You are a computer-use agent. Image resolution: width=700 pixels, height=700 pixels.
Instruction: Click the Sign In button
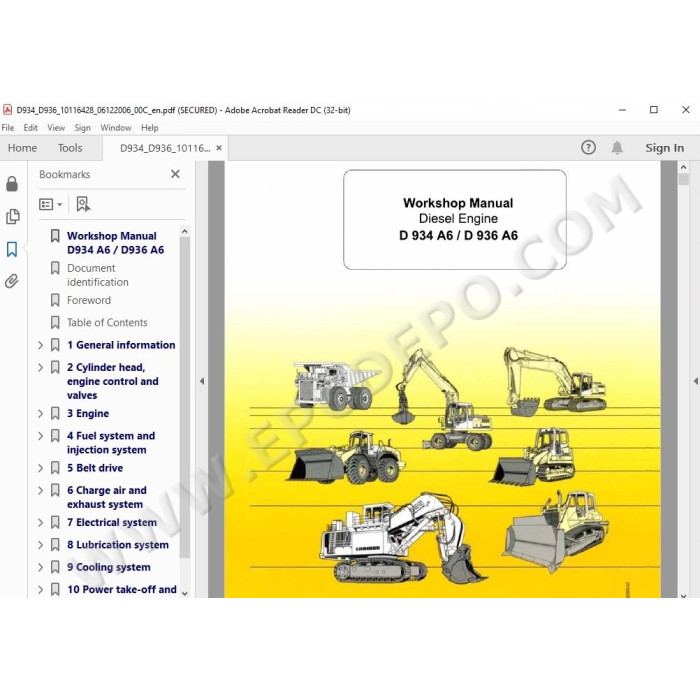click(x=664, y=148)
